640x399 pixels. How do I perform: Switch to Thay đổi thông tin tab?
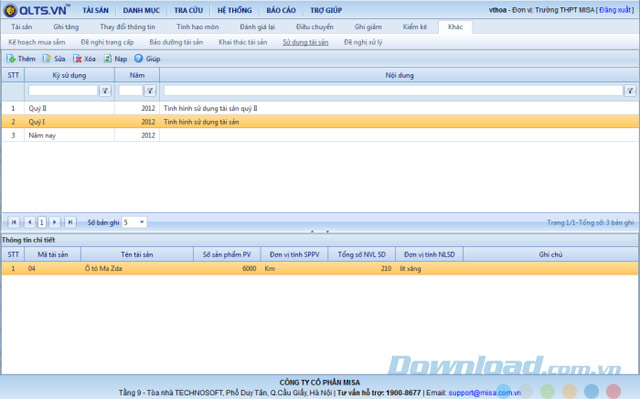127,27
